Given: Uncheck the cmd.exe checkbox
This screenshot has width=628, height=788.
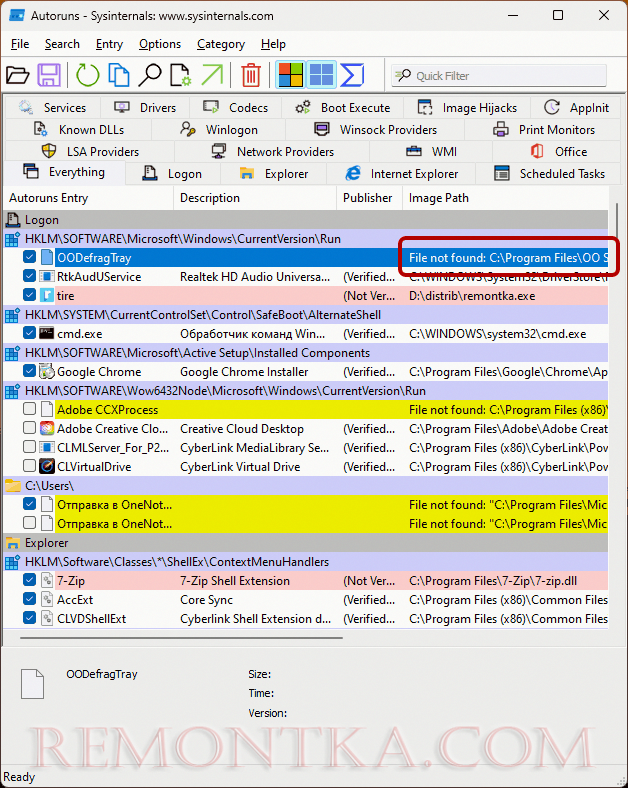Looking at the screenshot, I should point(29,333).
